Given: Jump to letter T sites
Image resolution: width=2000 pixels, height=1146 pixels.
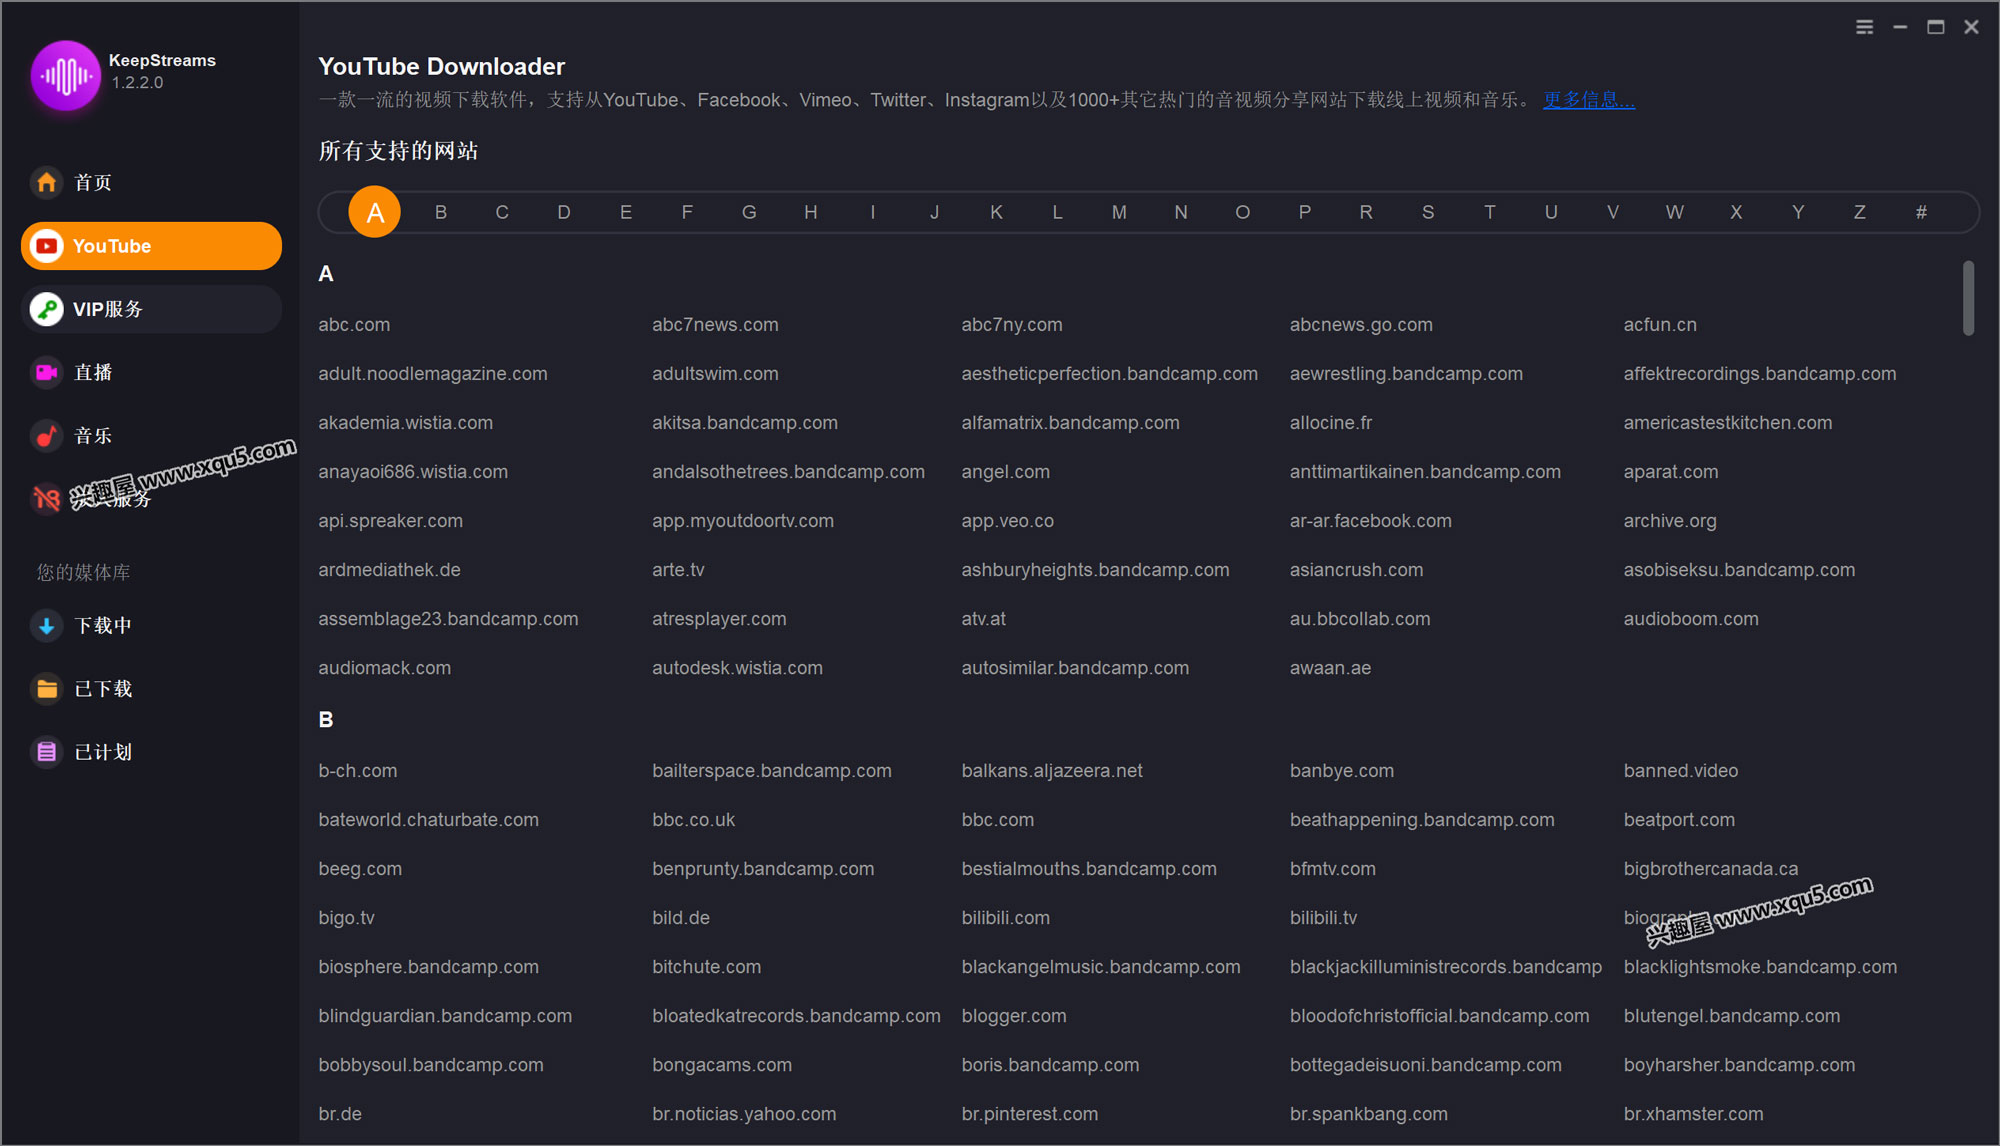Looking at the screenshot, I should point(1490,212).
